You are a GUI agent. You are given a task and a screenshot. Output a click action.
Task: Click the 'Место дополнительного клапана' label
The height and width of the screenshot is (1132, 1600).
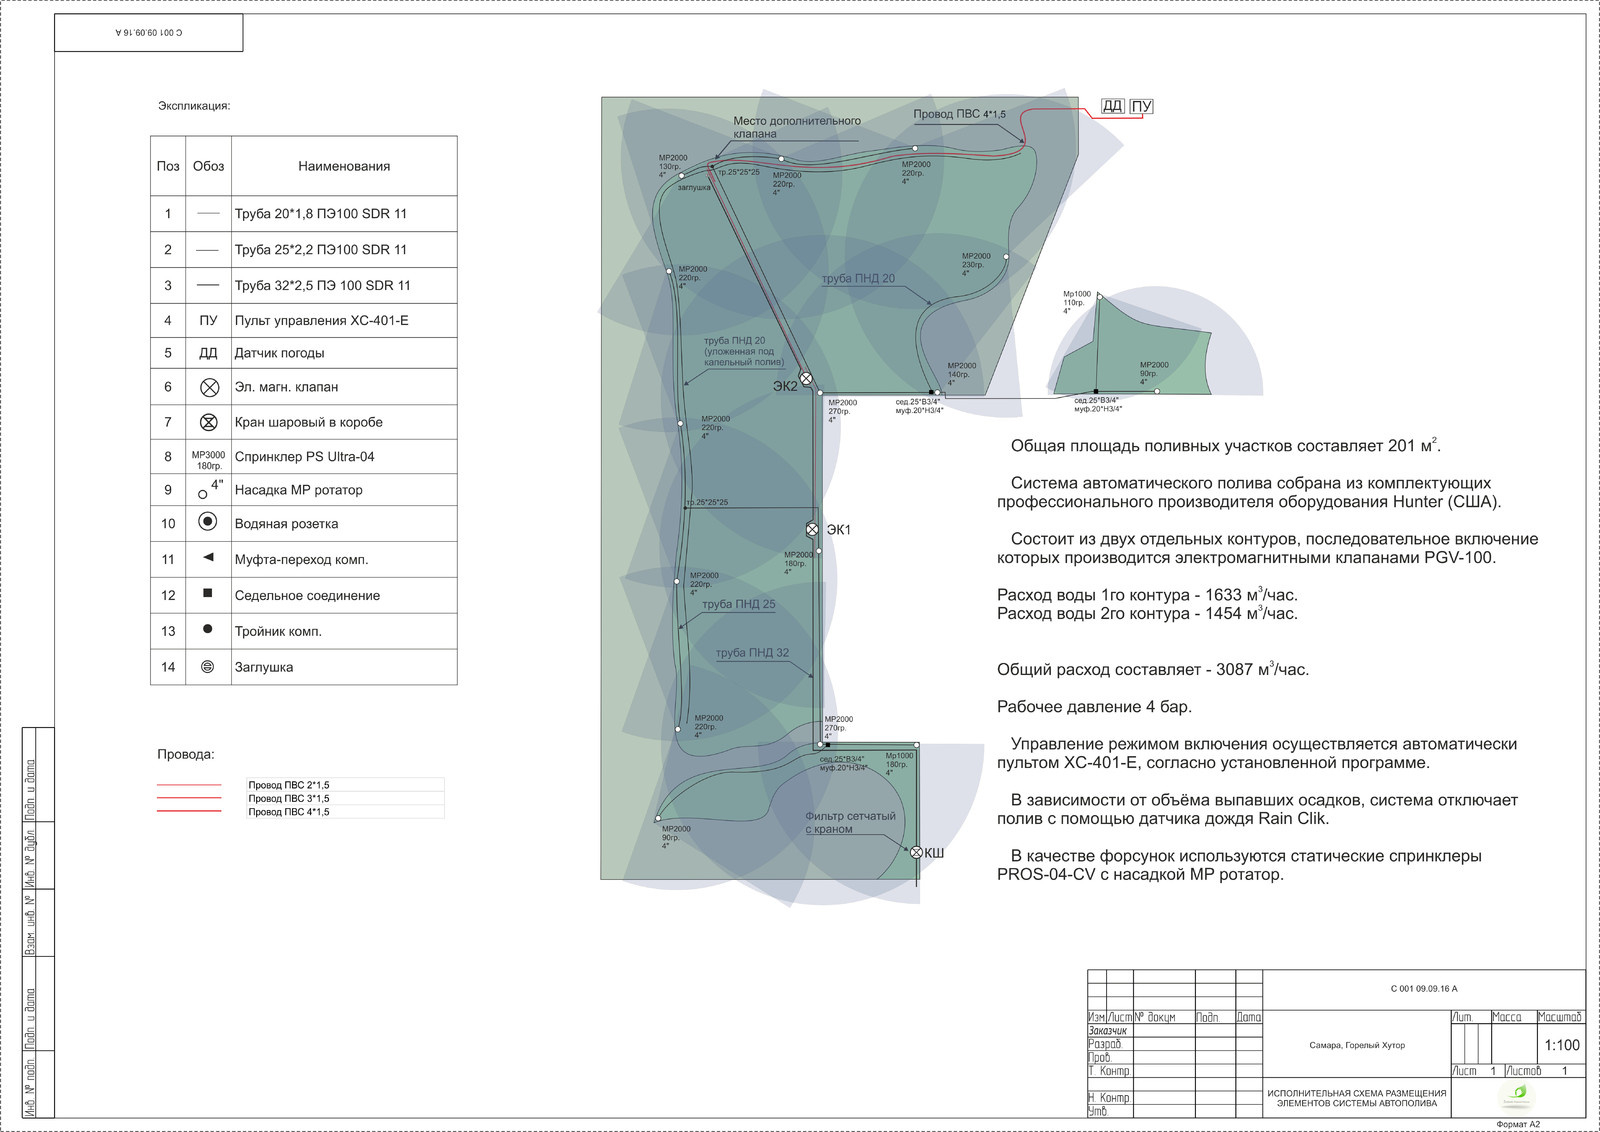[x=796, y=127]
